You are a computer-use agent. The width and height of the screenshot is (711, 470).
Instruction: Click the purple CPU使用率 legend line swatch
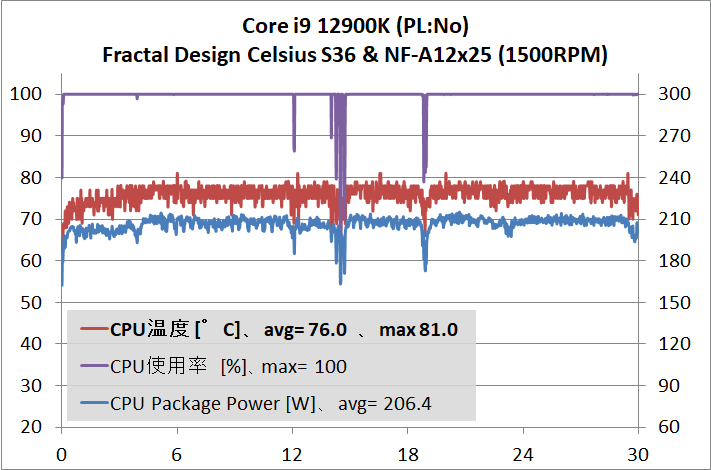(x=95, y=366)
